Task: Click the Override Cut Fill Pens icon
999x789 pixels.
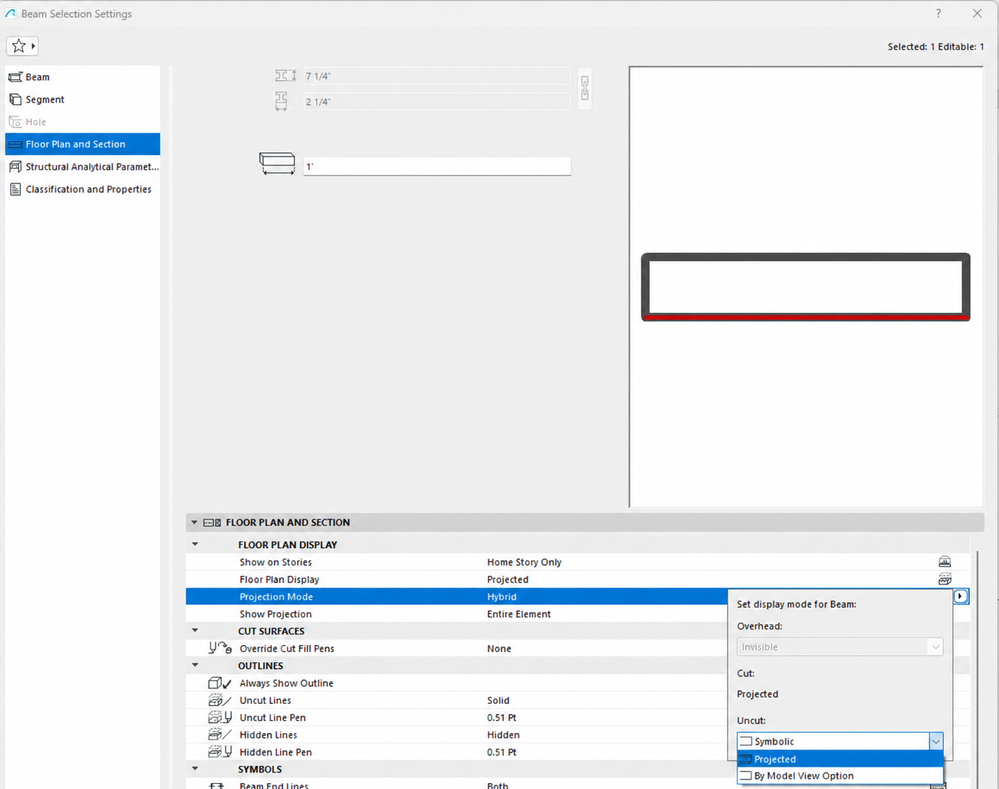Action: coord(220,648)
